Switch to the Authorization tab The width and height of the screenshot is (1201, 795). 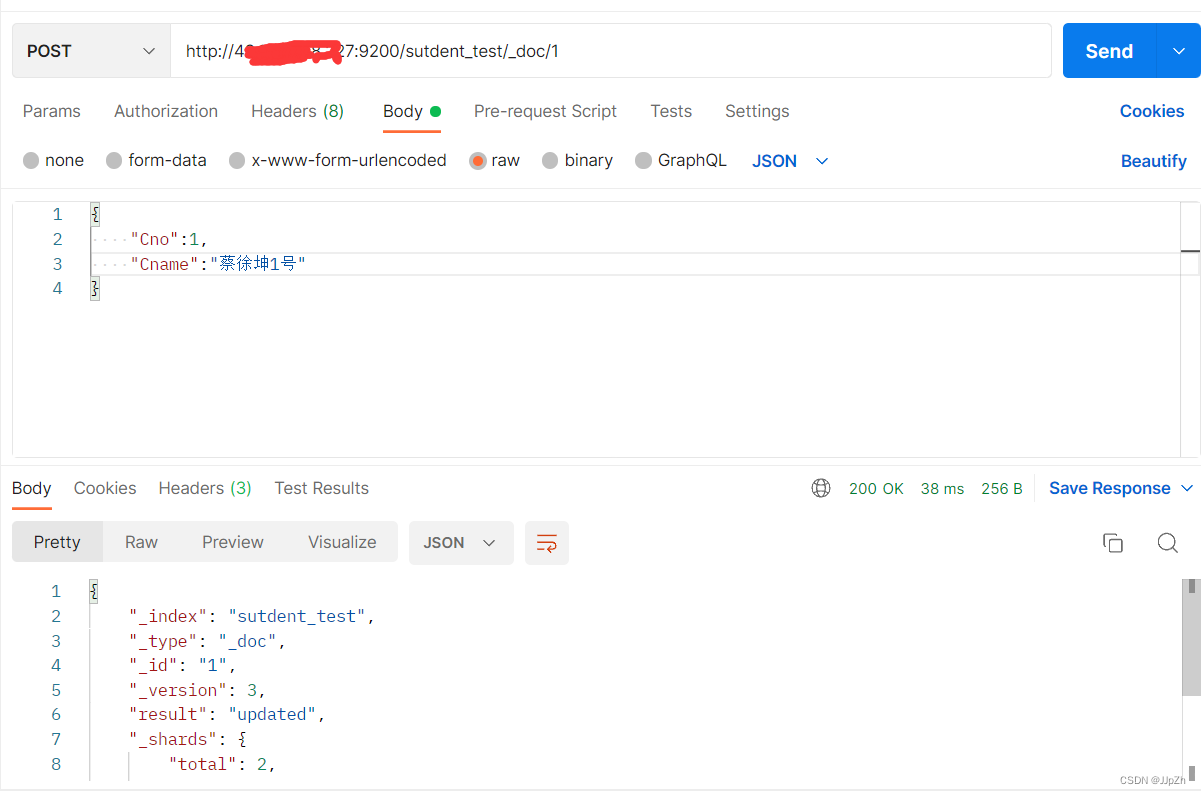tap(166, 111)
